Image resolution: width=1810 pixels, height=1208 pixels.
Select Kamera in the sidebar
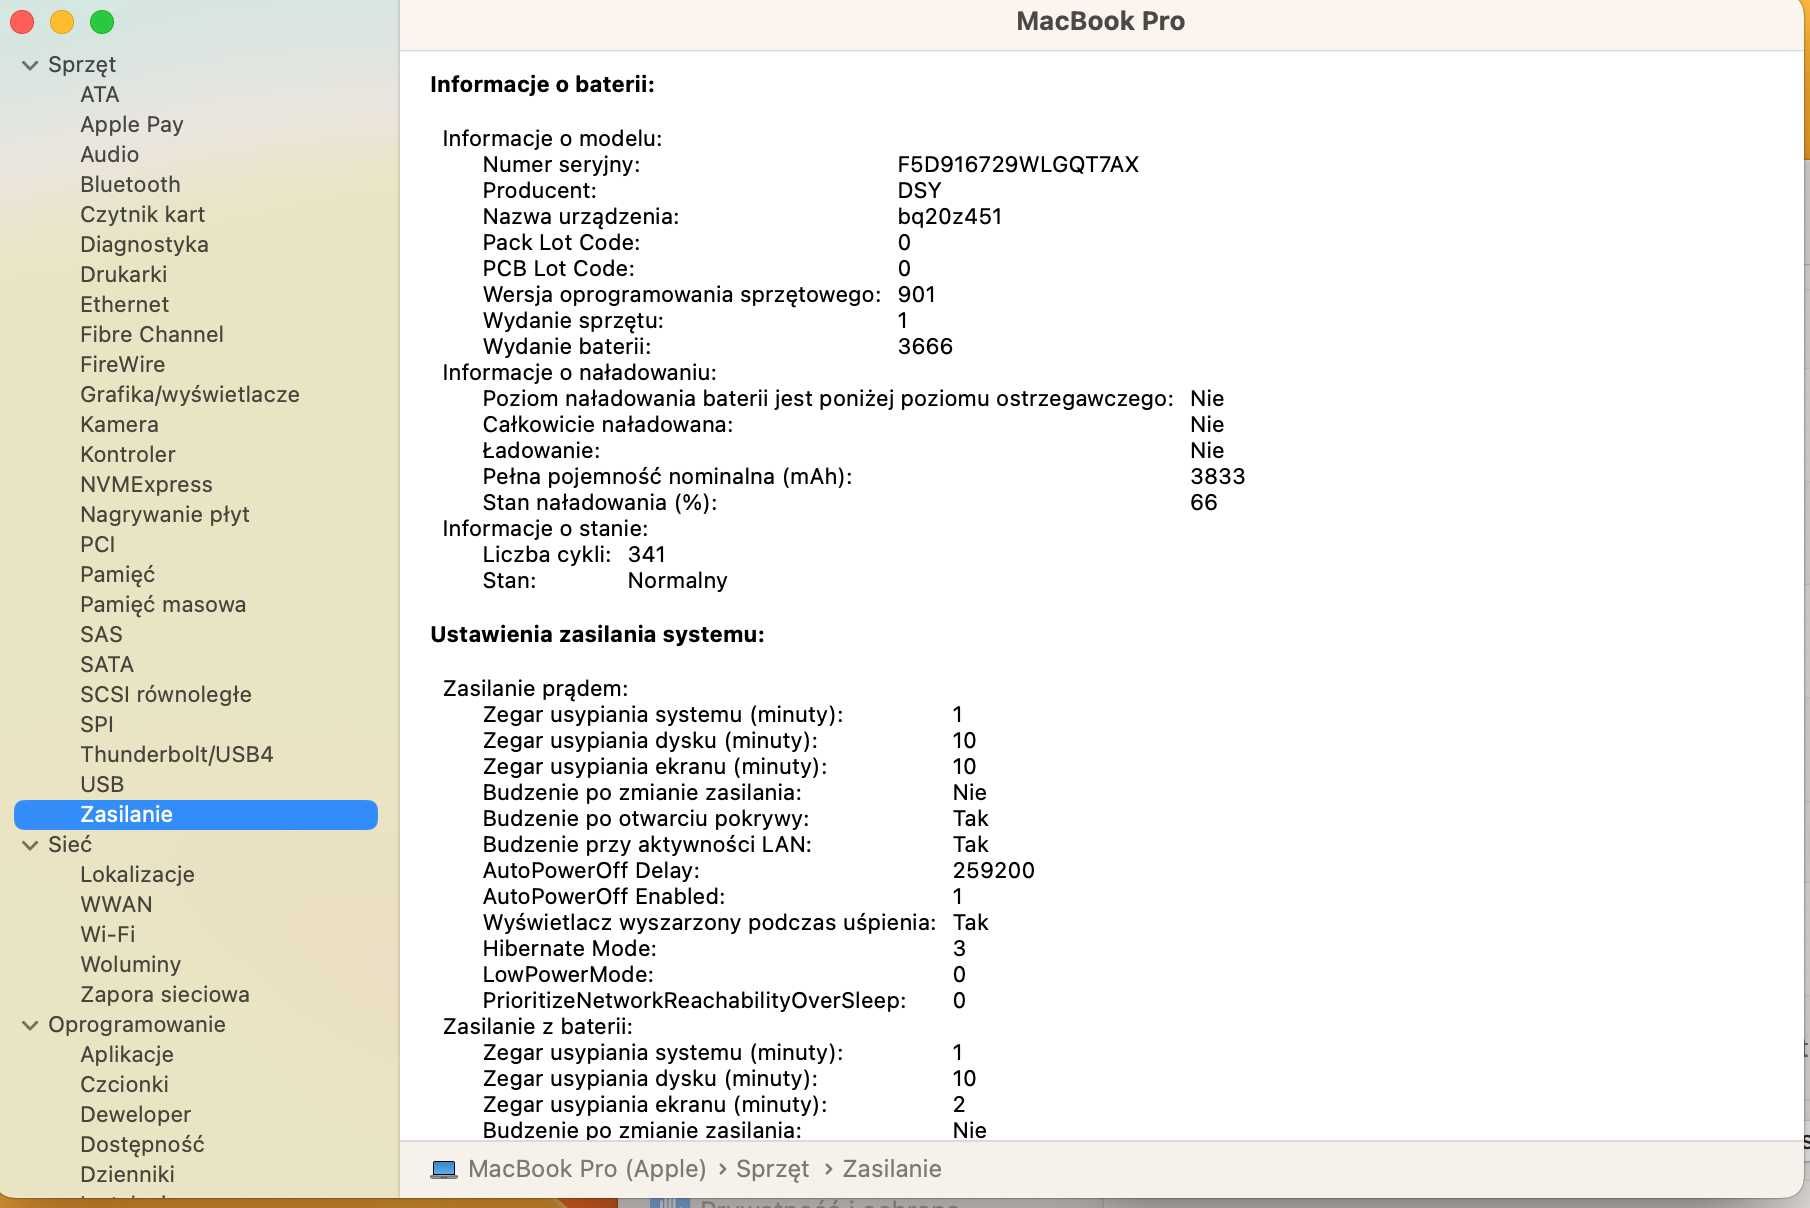(x=120, y=424)
